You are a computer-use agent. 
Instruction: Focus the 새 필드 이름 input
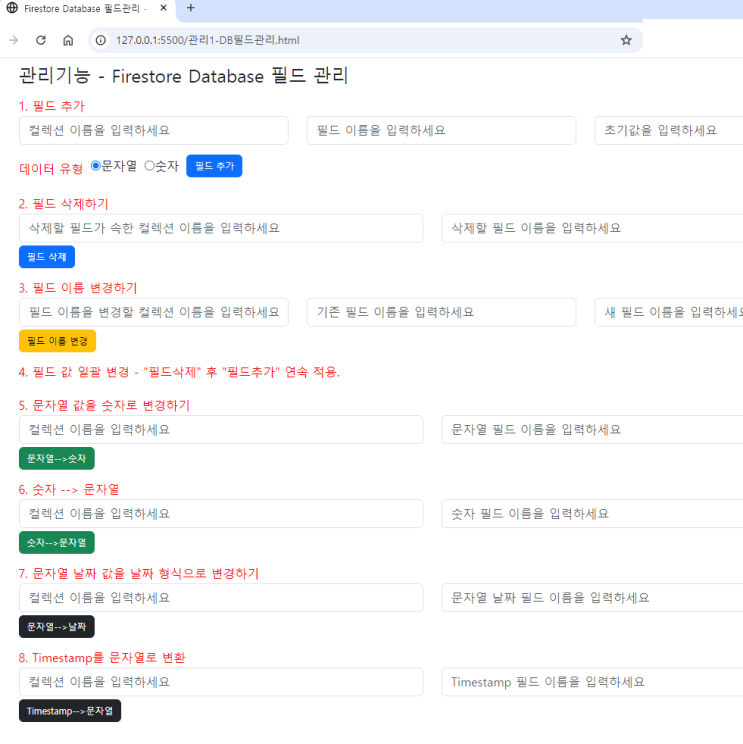[669, 312]
